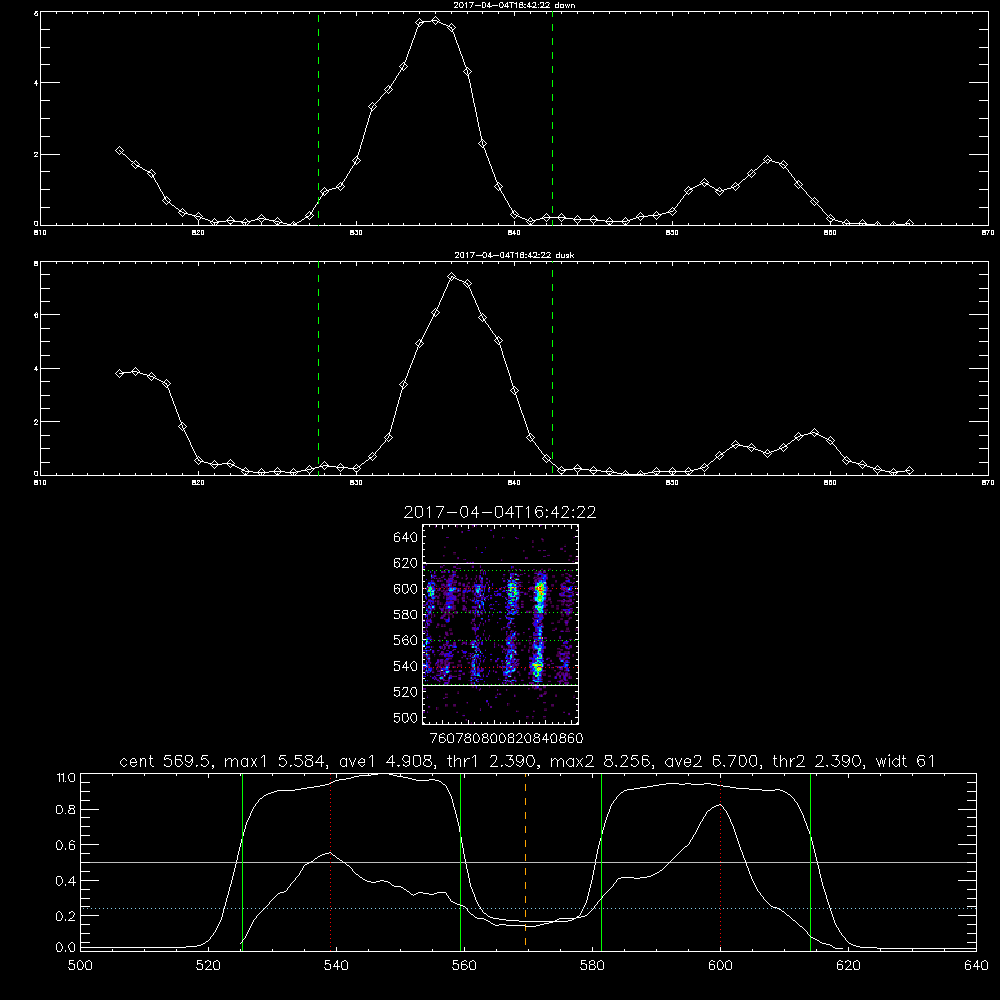Image resolution: width=1000 pixels, height=1000 pixels.
Task: Click the heatmap x-axis label '760780800820840860'
Action: (x=506, y=739)
